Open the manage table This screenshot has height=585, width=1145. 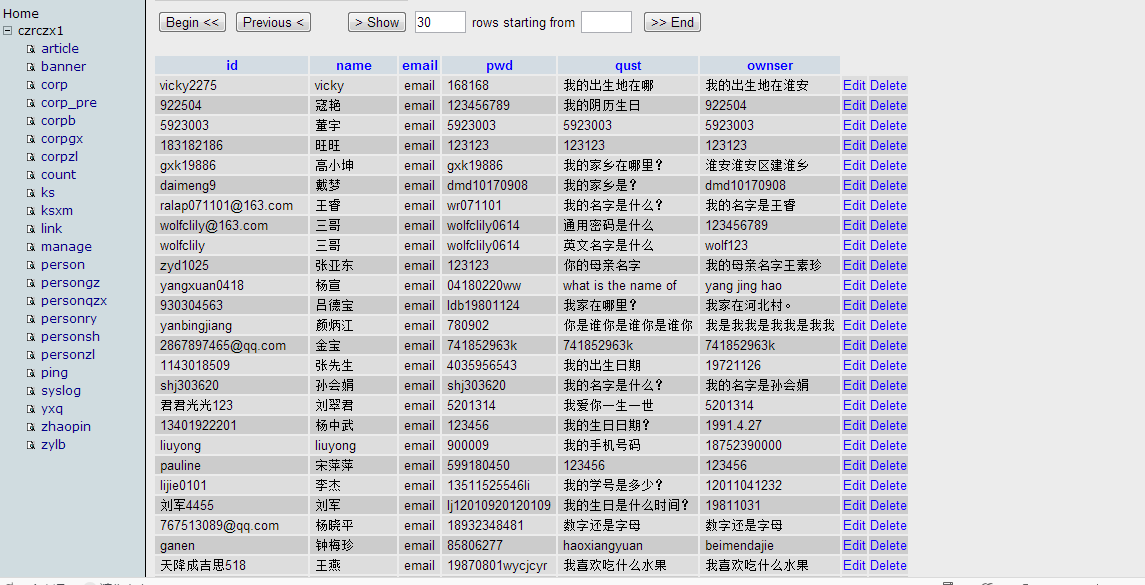click(x=66, y=247)
